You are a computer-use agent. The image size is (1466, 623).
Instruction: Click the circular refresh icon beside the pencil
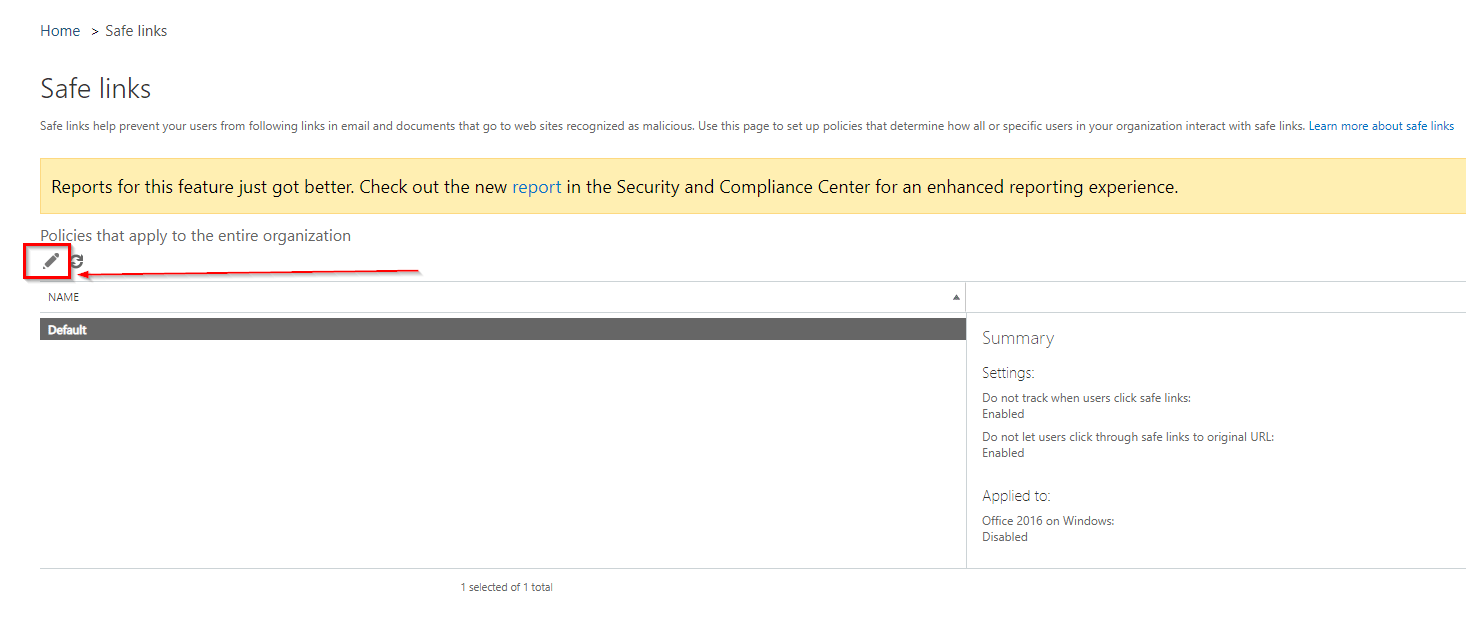pyautogui.click(x=76, y=261)
